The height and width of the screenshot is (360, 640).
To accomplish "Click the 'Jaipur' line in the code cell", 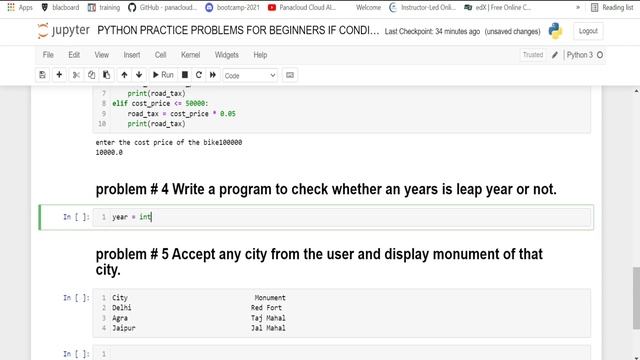I will [x=124, y=328].
